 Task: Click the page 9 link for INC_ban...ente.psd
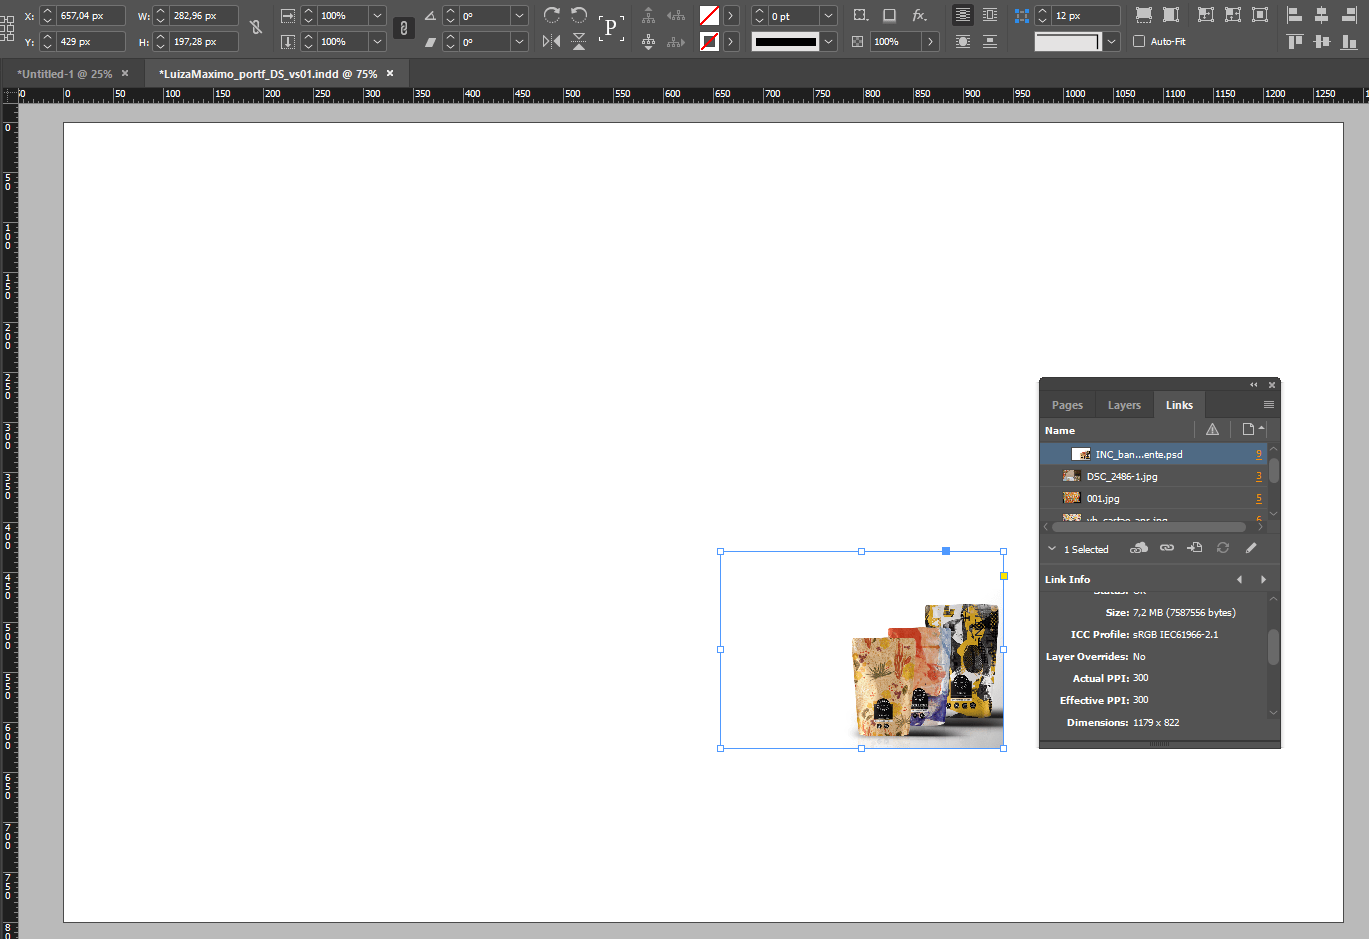click(1258, 453)
